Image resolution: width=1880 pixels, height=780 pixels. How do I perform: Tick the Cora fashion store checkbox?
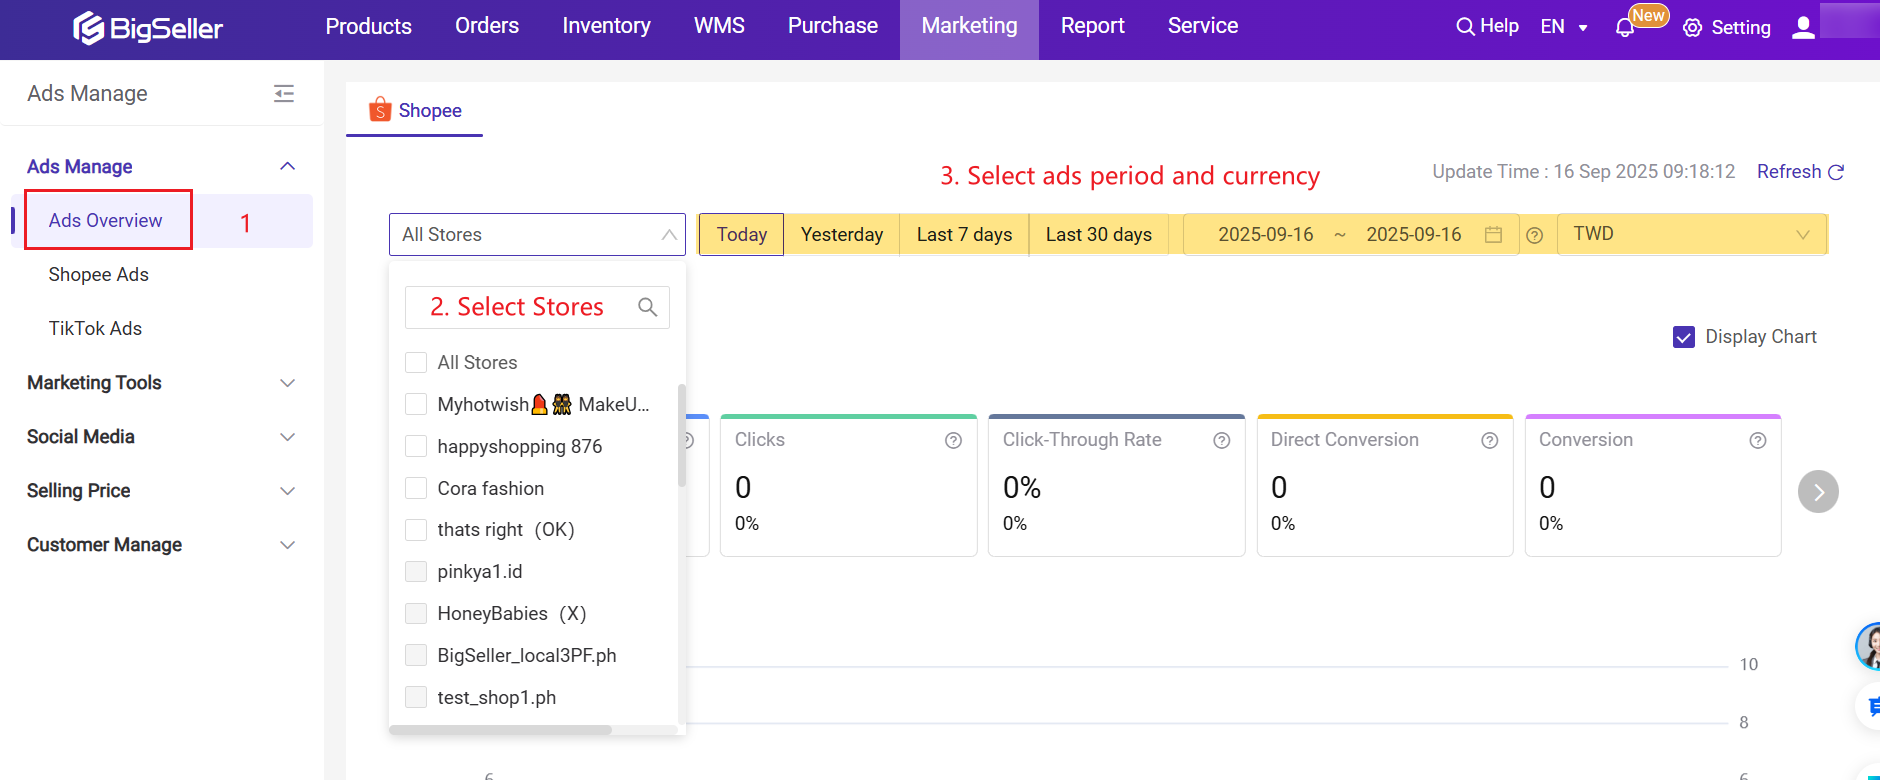point(416,488)
